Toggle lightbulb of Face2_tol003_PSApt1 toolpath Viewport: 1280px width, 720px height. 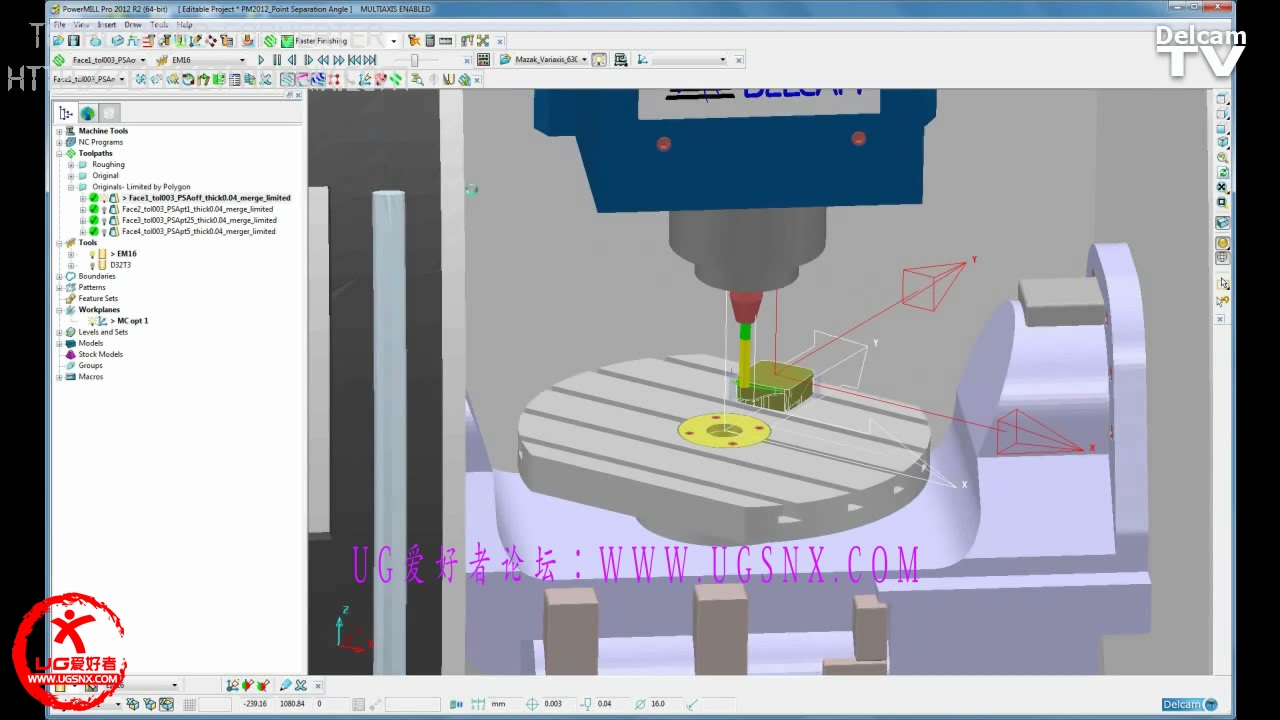coord(104,209)
